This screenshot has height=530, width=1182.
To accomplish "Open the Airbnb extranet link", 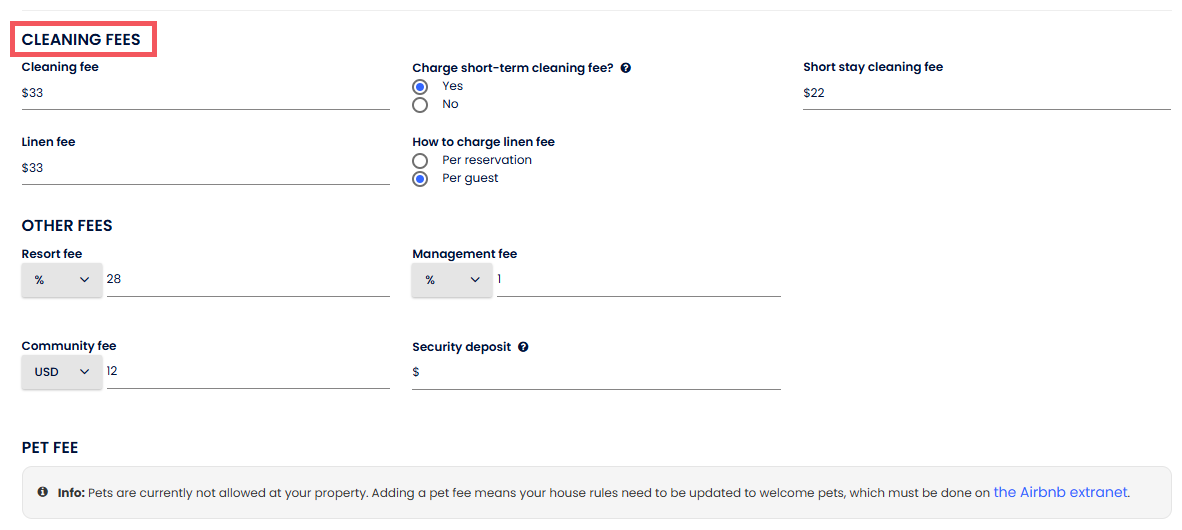I will [1060, 492].
